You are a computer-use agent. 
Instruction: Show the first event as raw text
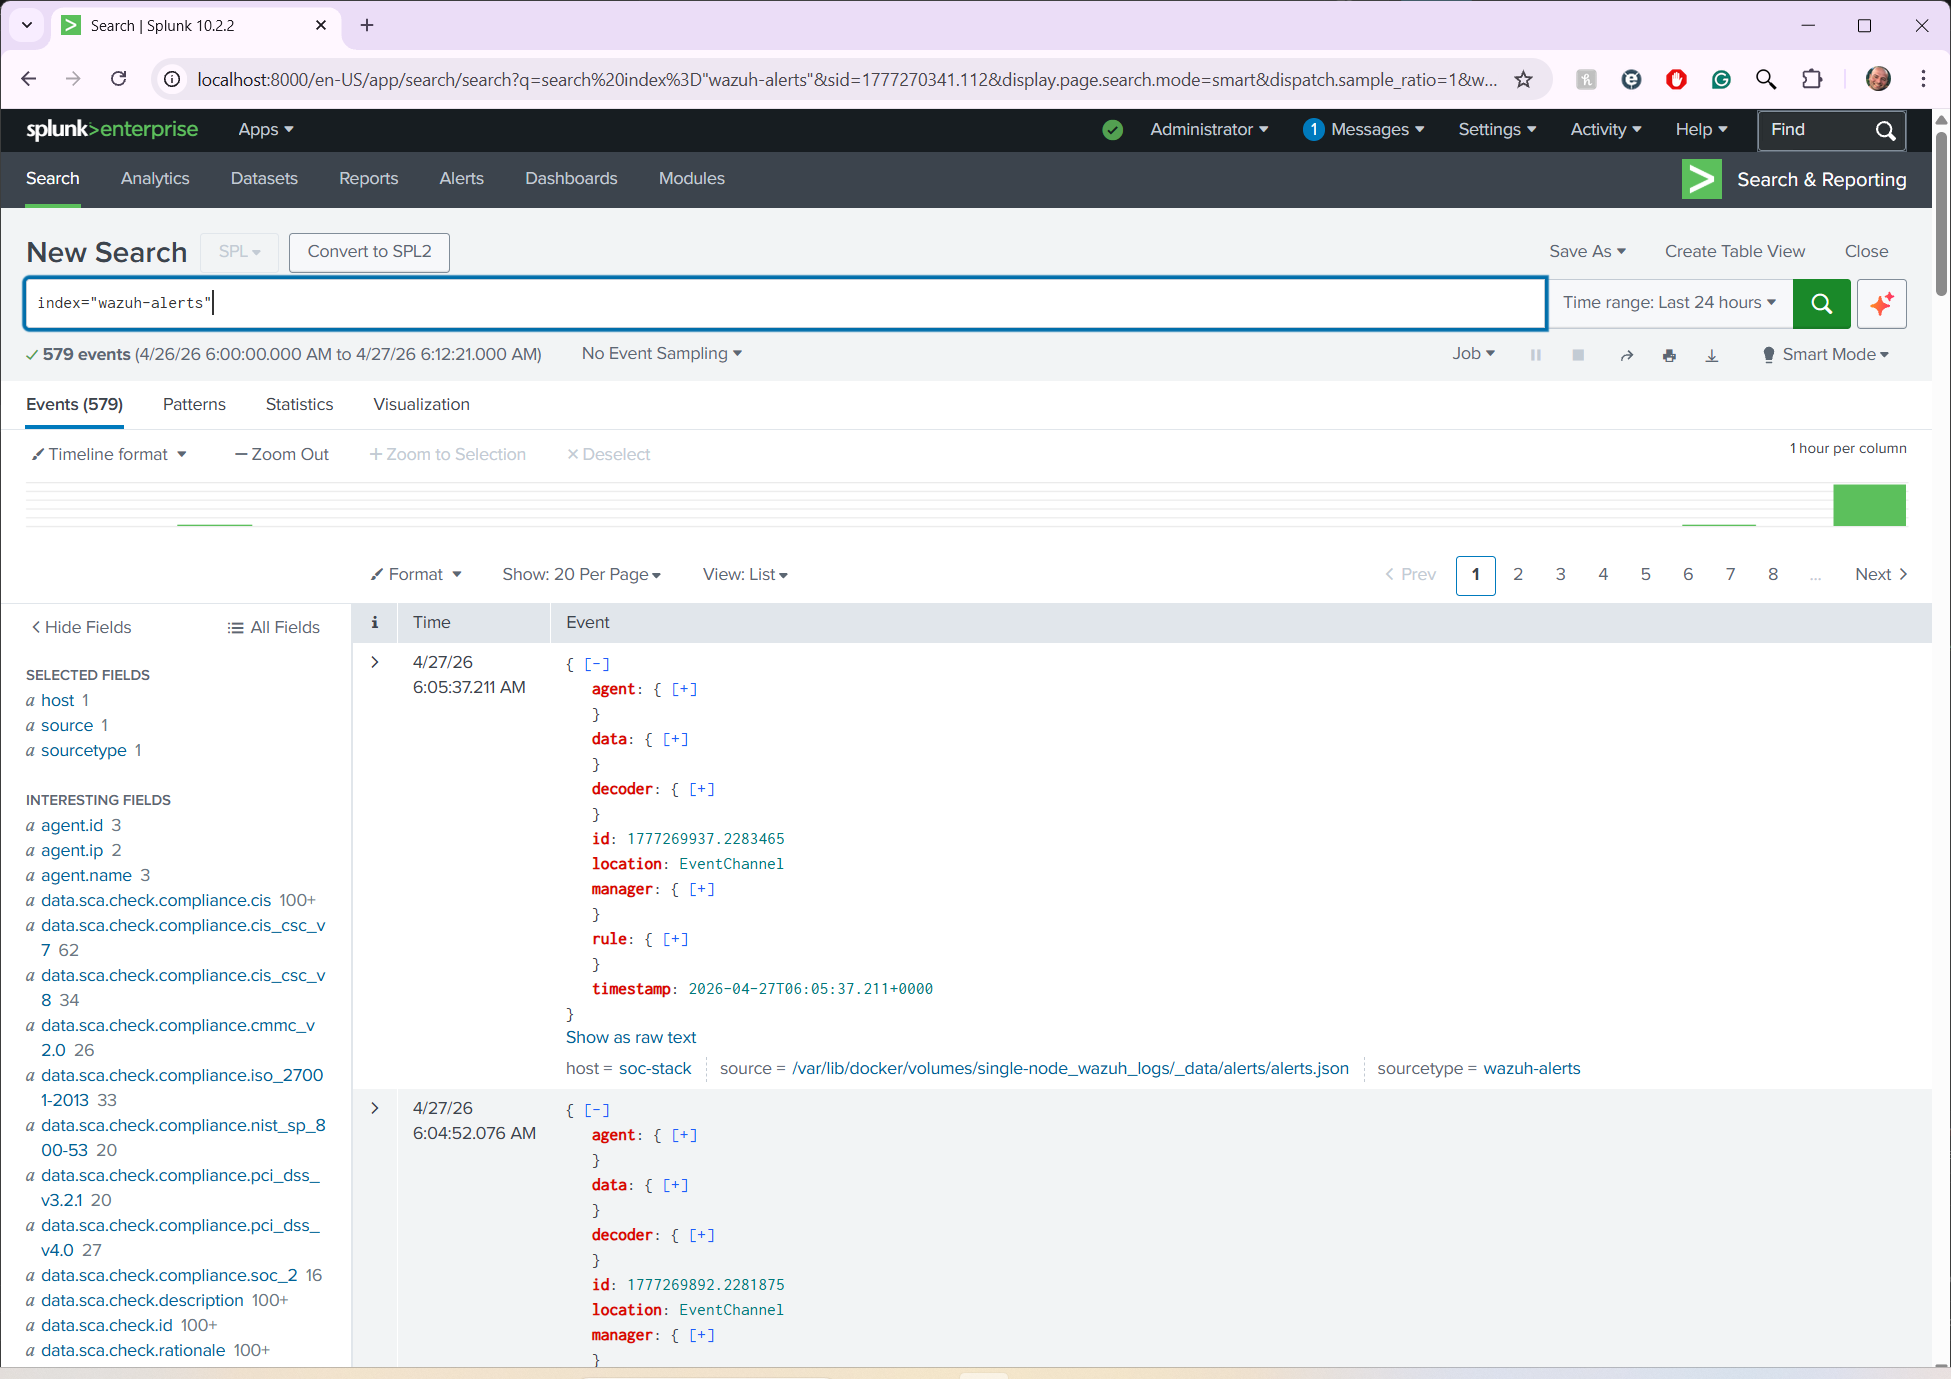pos(630,1037)
